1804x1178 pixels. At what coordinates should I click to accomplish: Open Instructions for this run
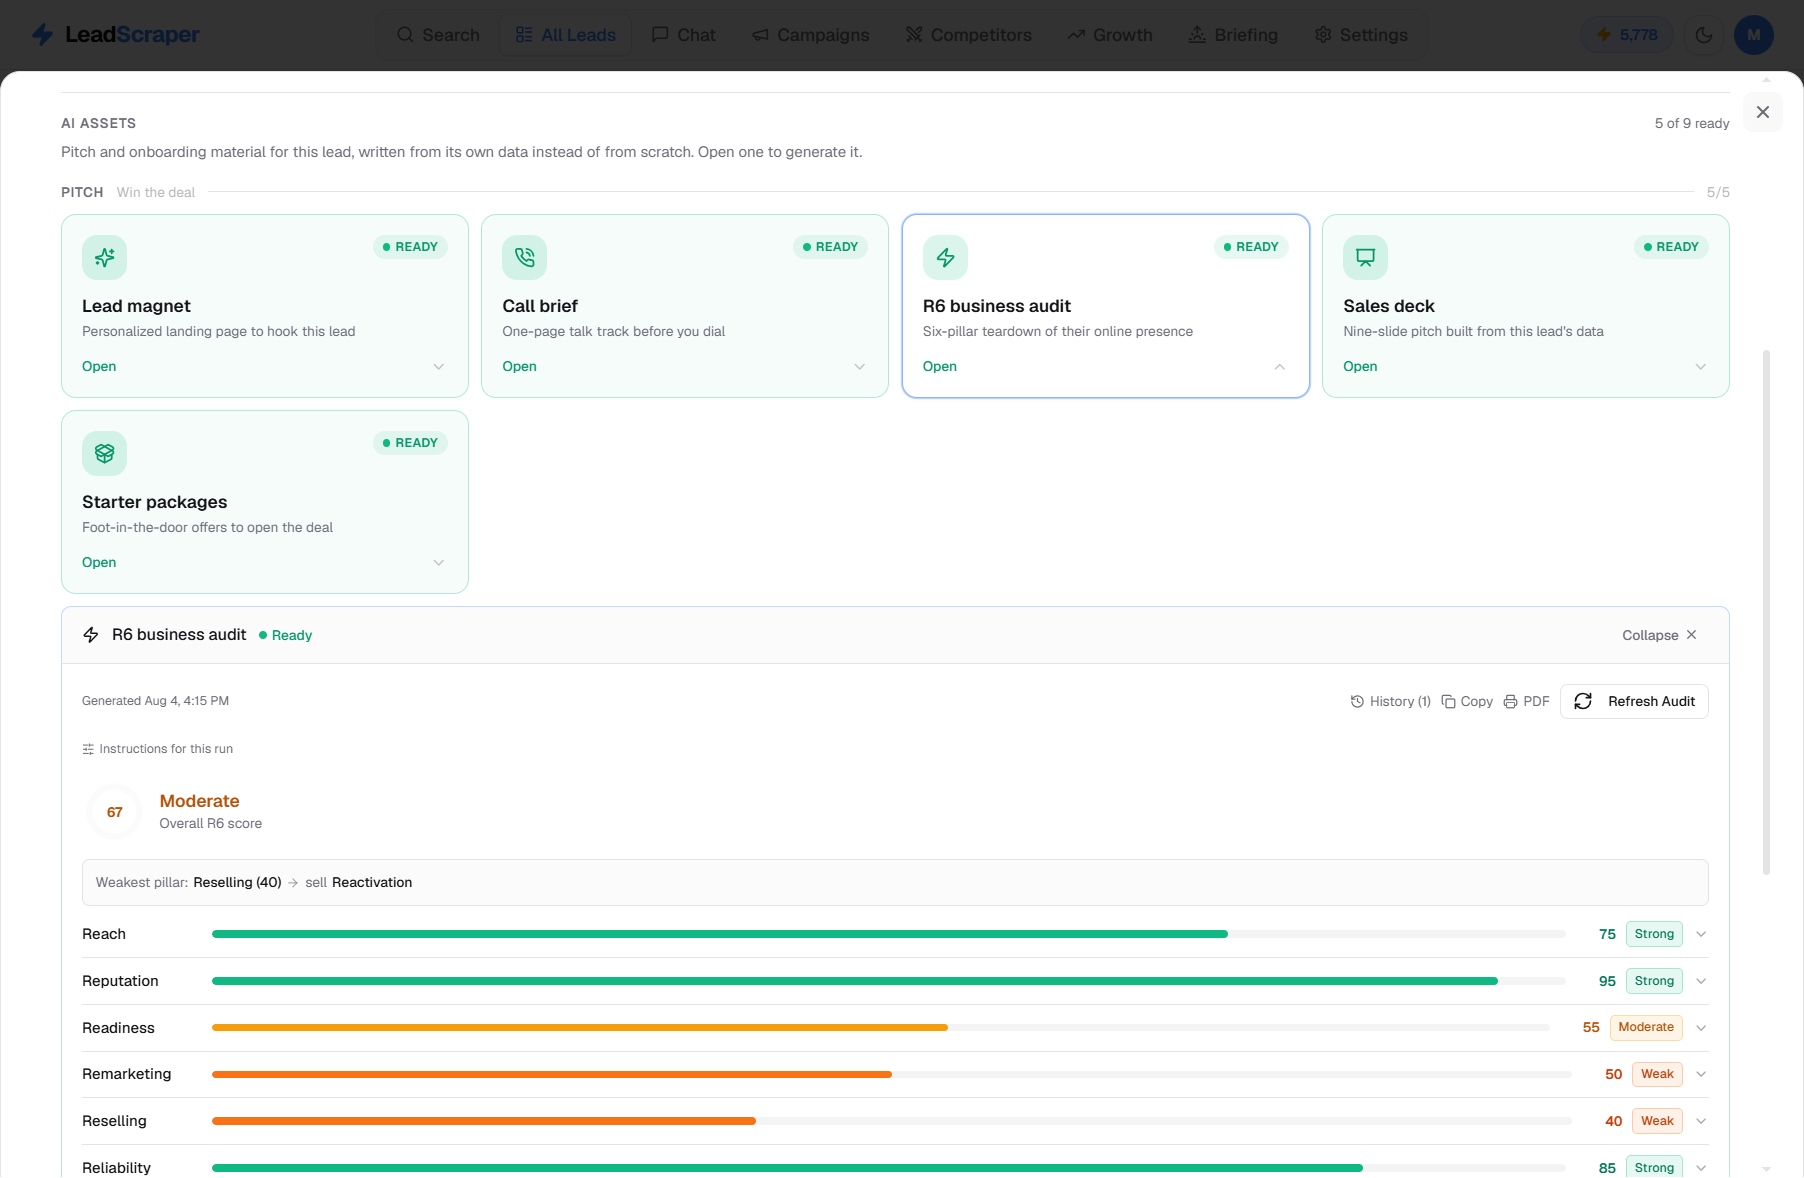[x=158, y=749]
